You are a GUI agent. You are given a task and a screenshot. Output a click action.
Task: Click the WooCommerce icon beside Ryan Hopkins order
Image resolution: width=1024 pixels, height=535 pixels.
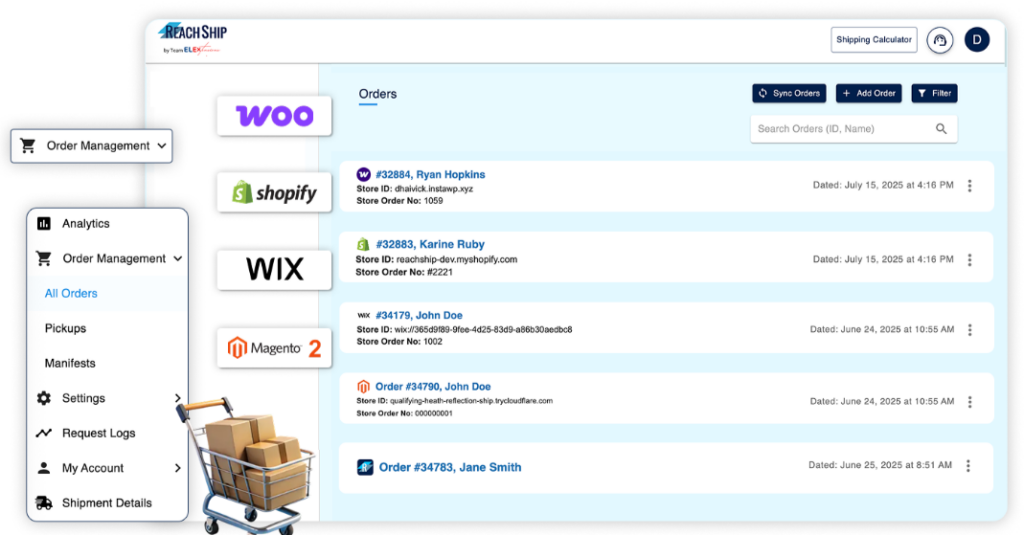[x=364, y=174]
